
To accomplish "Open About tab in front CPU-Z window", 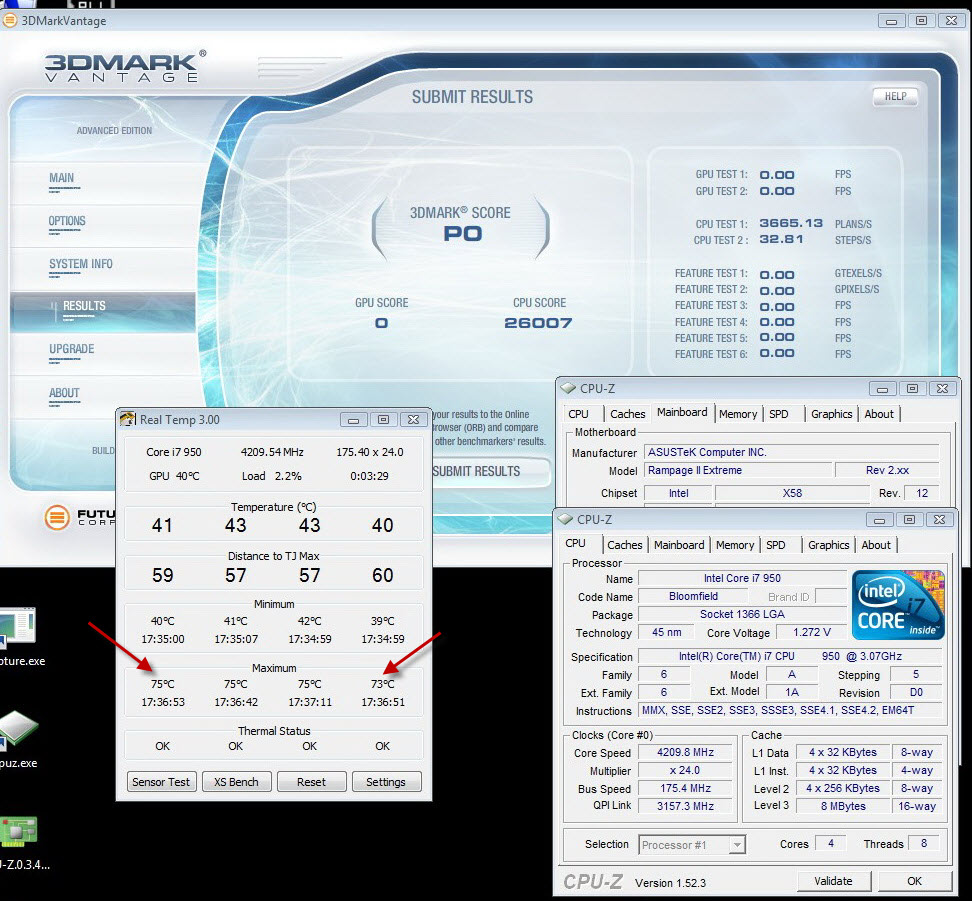I will [x=876, y=544].
